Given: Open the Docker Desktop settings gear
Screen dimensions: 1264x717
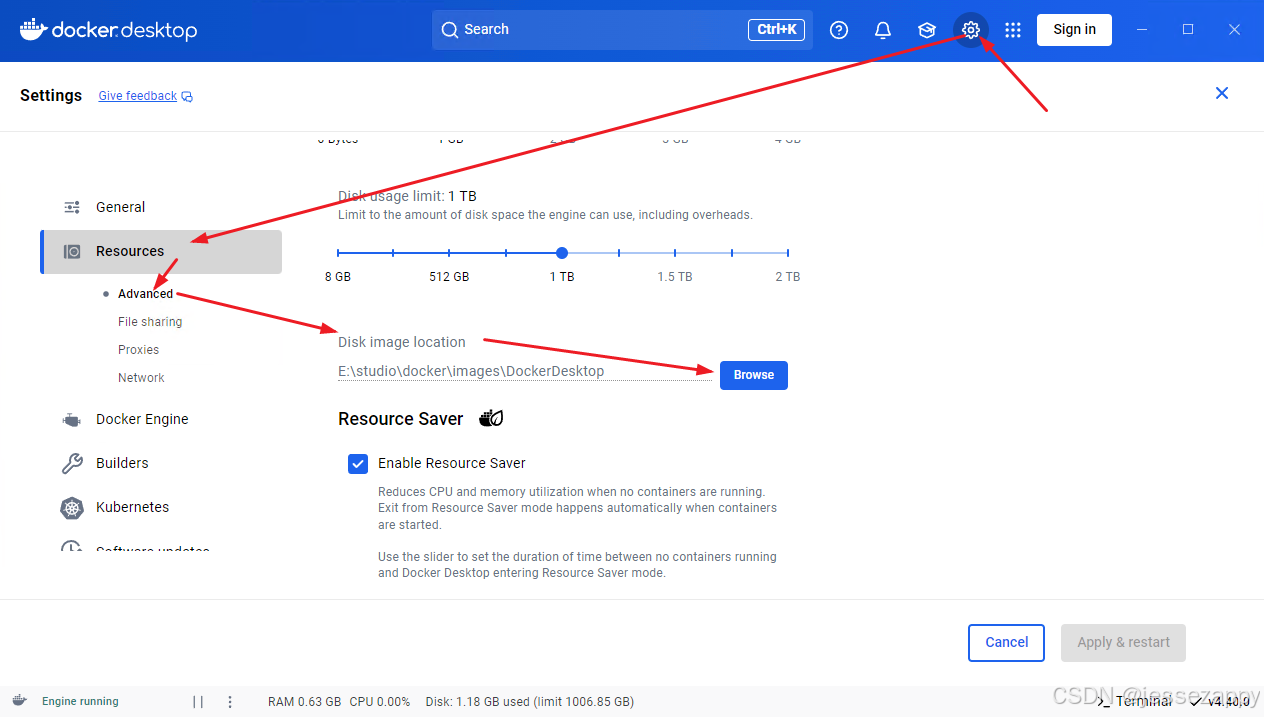Looking at the screenshot, I should point(970,30).
